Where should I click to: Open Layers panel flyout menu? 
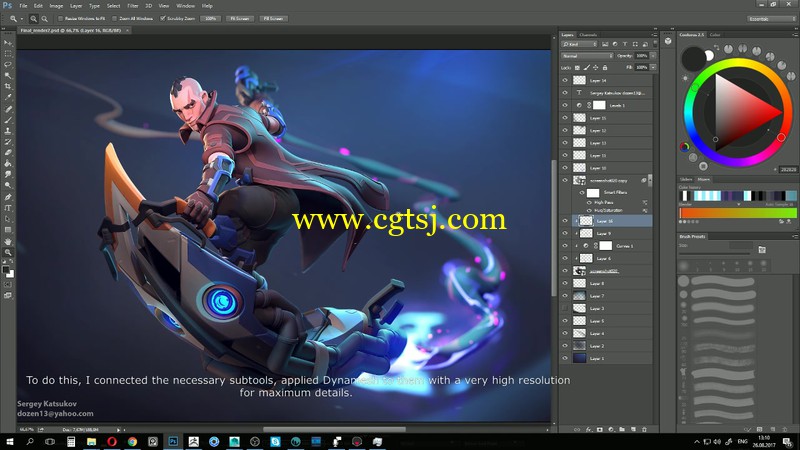[654, 35]
